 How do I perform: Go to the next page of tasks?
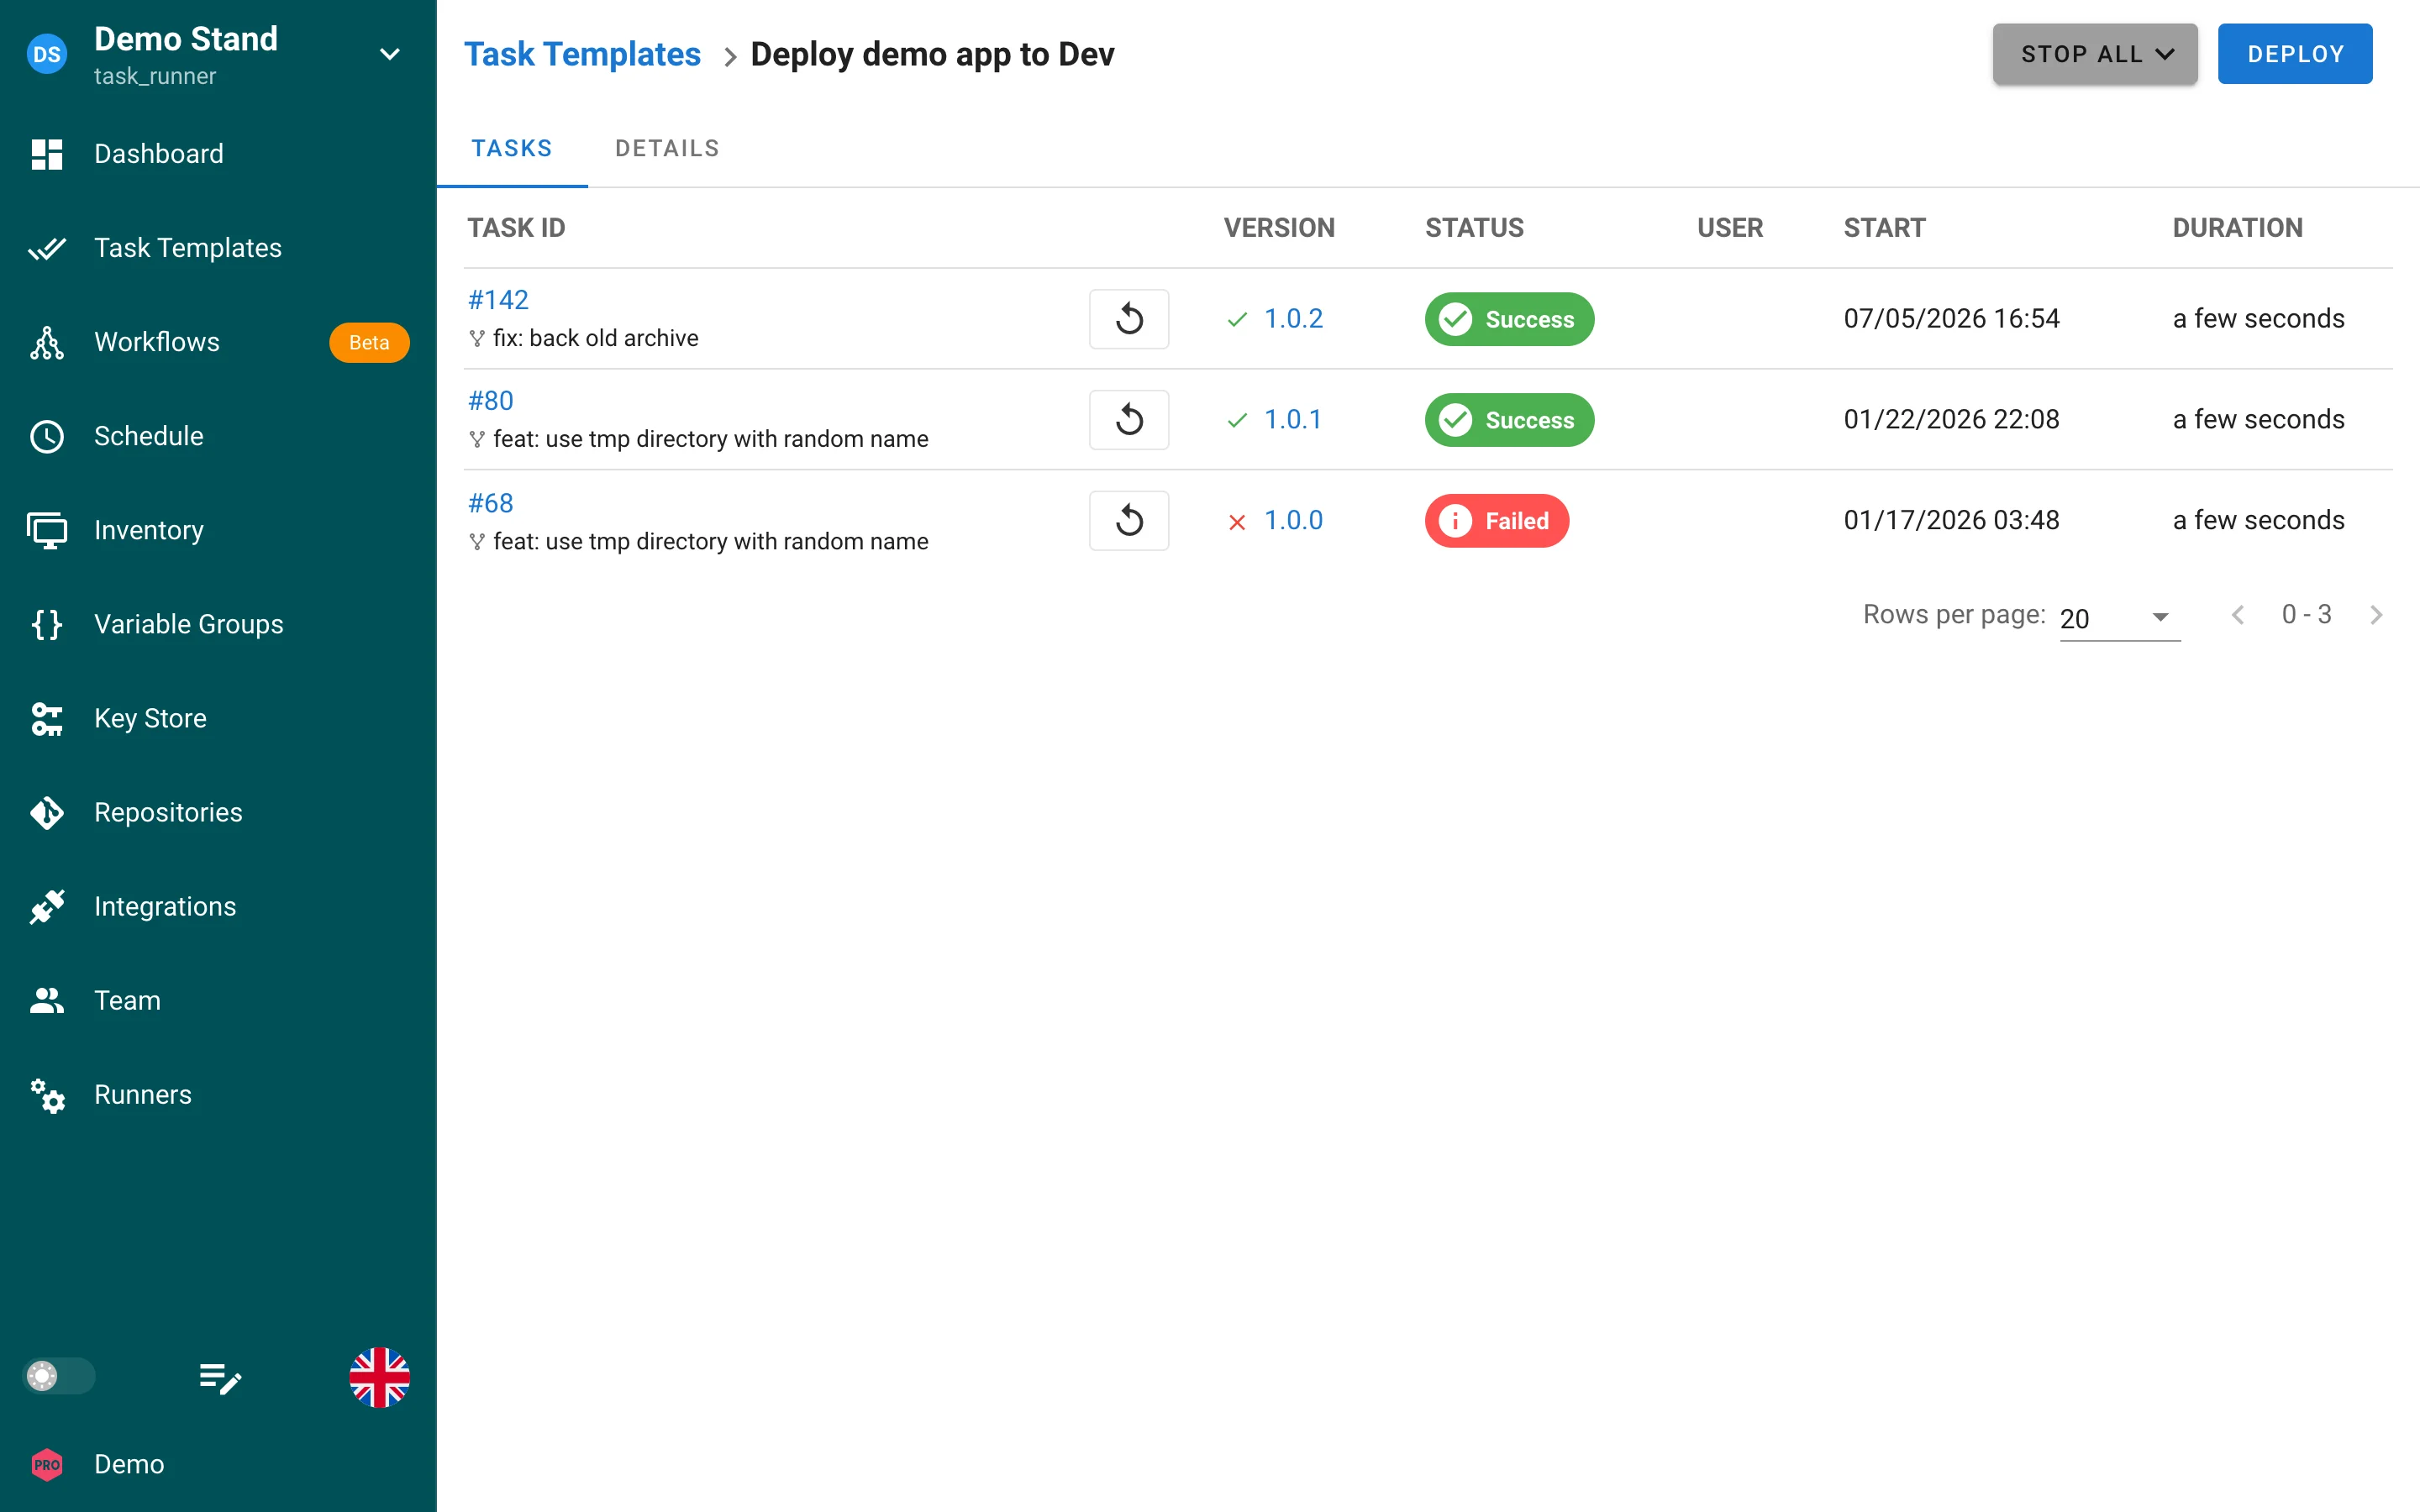[2376, 615]
